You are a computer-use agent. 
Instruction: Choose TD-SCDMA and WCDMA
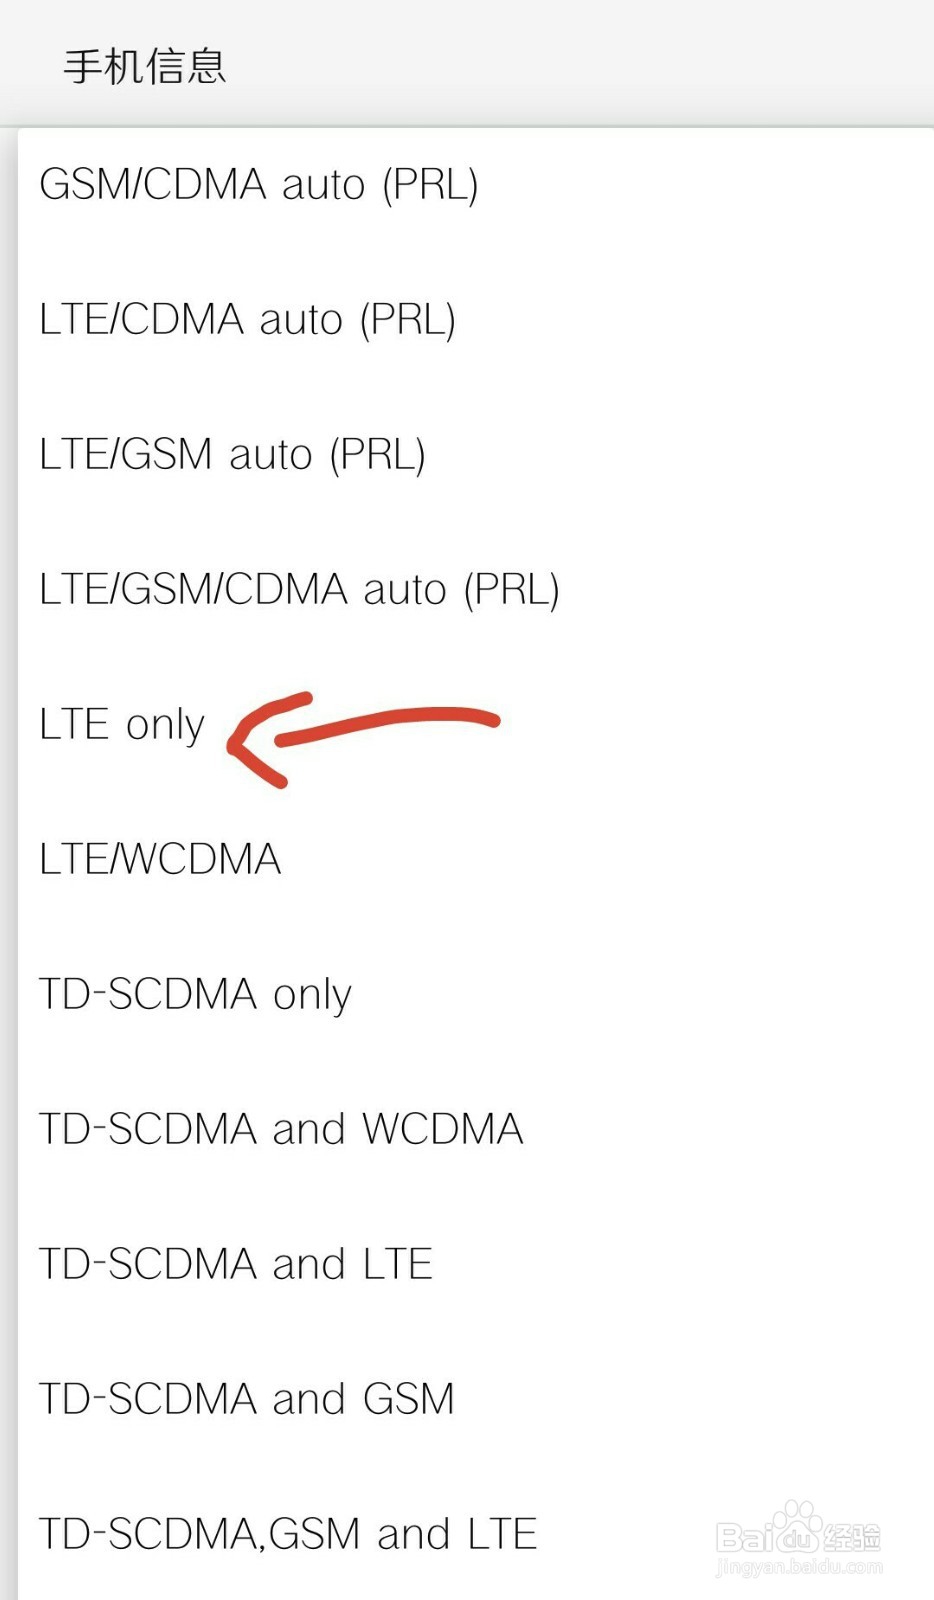pyautogui.click(x=281, y=1130)
